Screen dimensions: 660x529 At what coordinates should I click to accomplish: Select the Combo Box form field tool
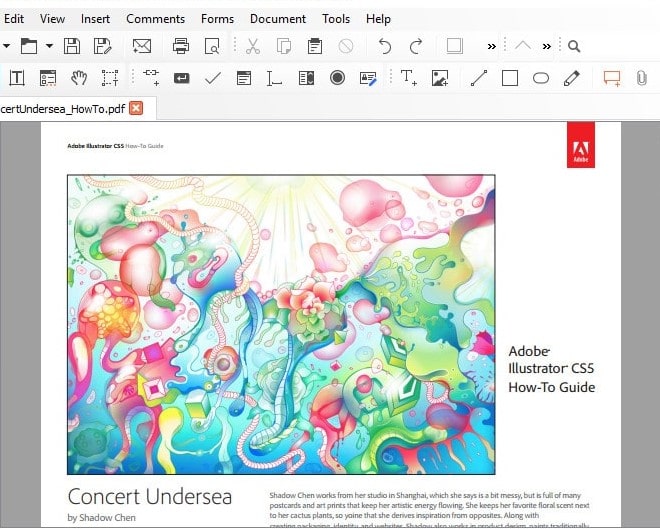pos(306,78)
